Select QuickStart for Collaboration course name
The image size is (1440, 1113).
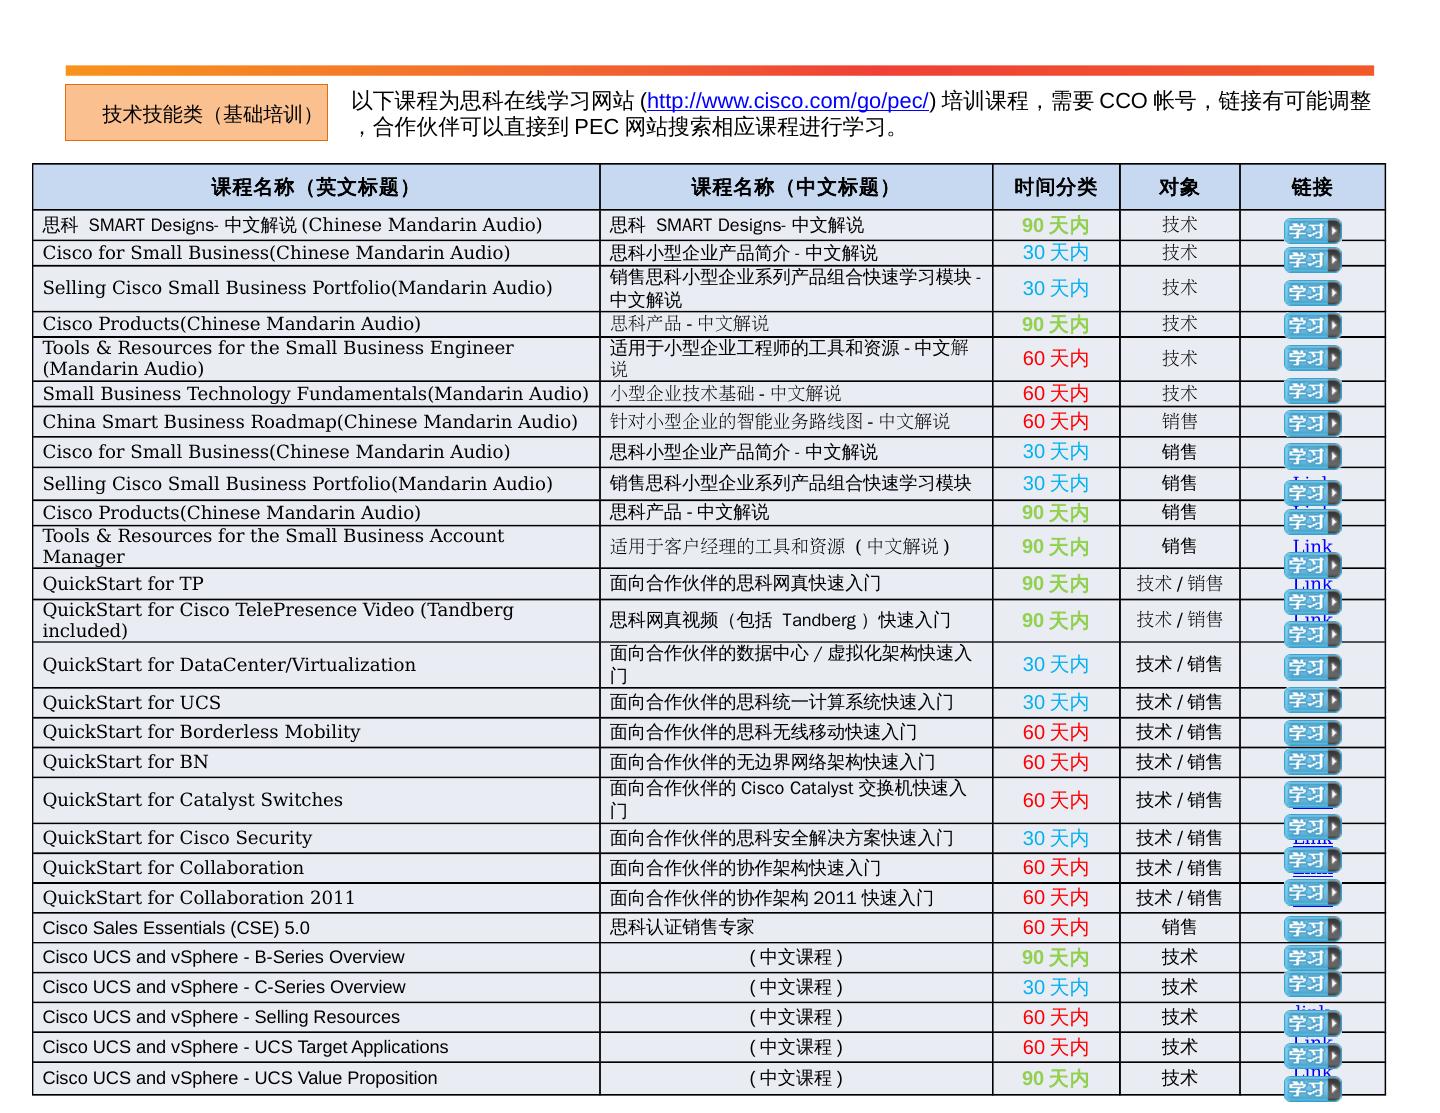point(173,868)
